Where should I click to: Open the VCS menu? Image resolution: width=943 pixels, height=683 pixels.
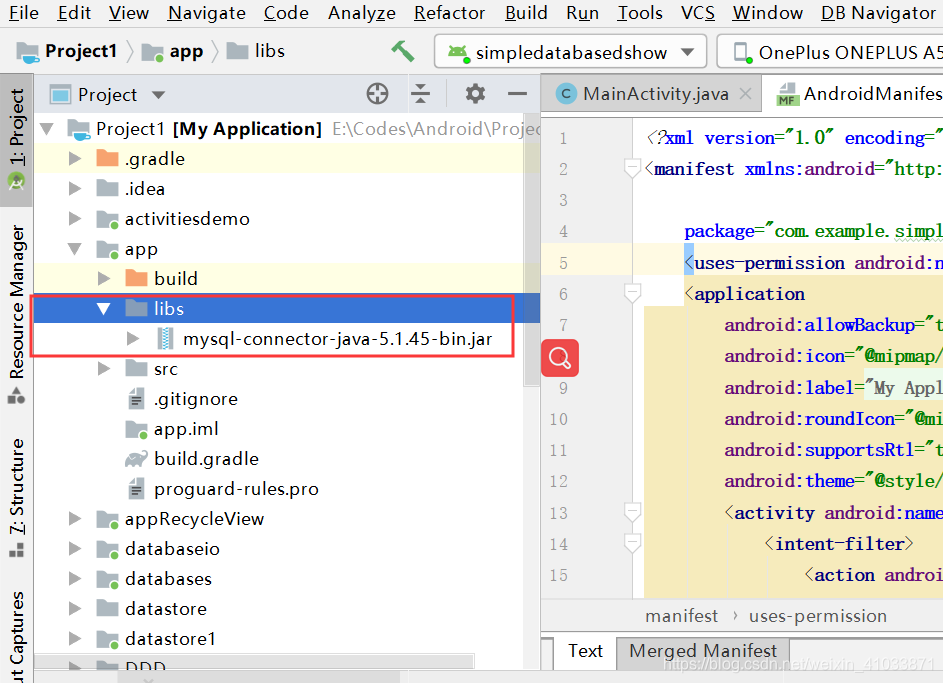pos(698,13)
